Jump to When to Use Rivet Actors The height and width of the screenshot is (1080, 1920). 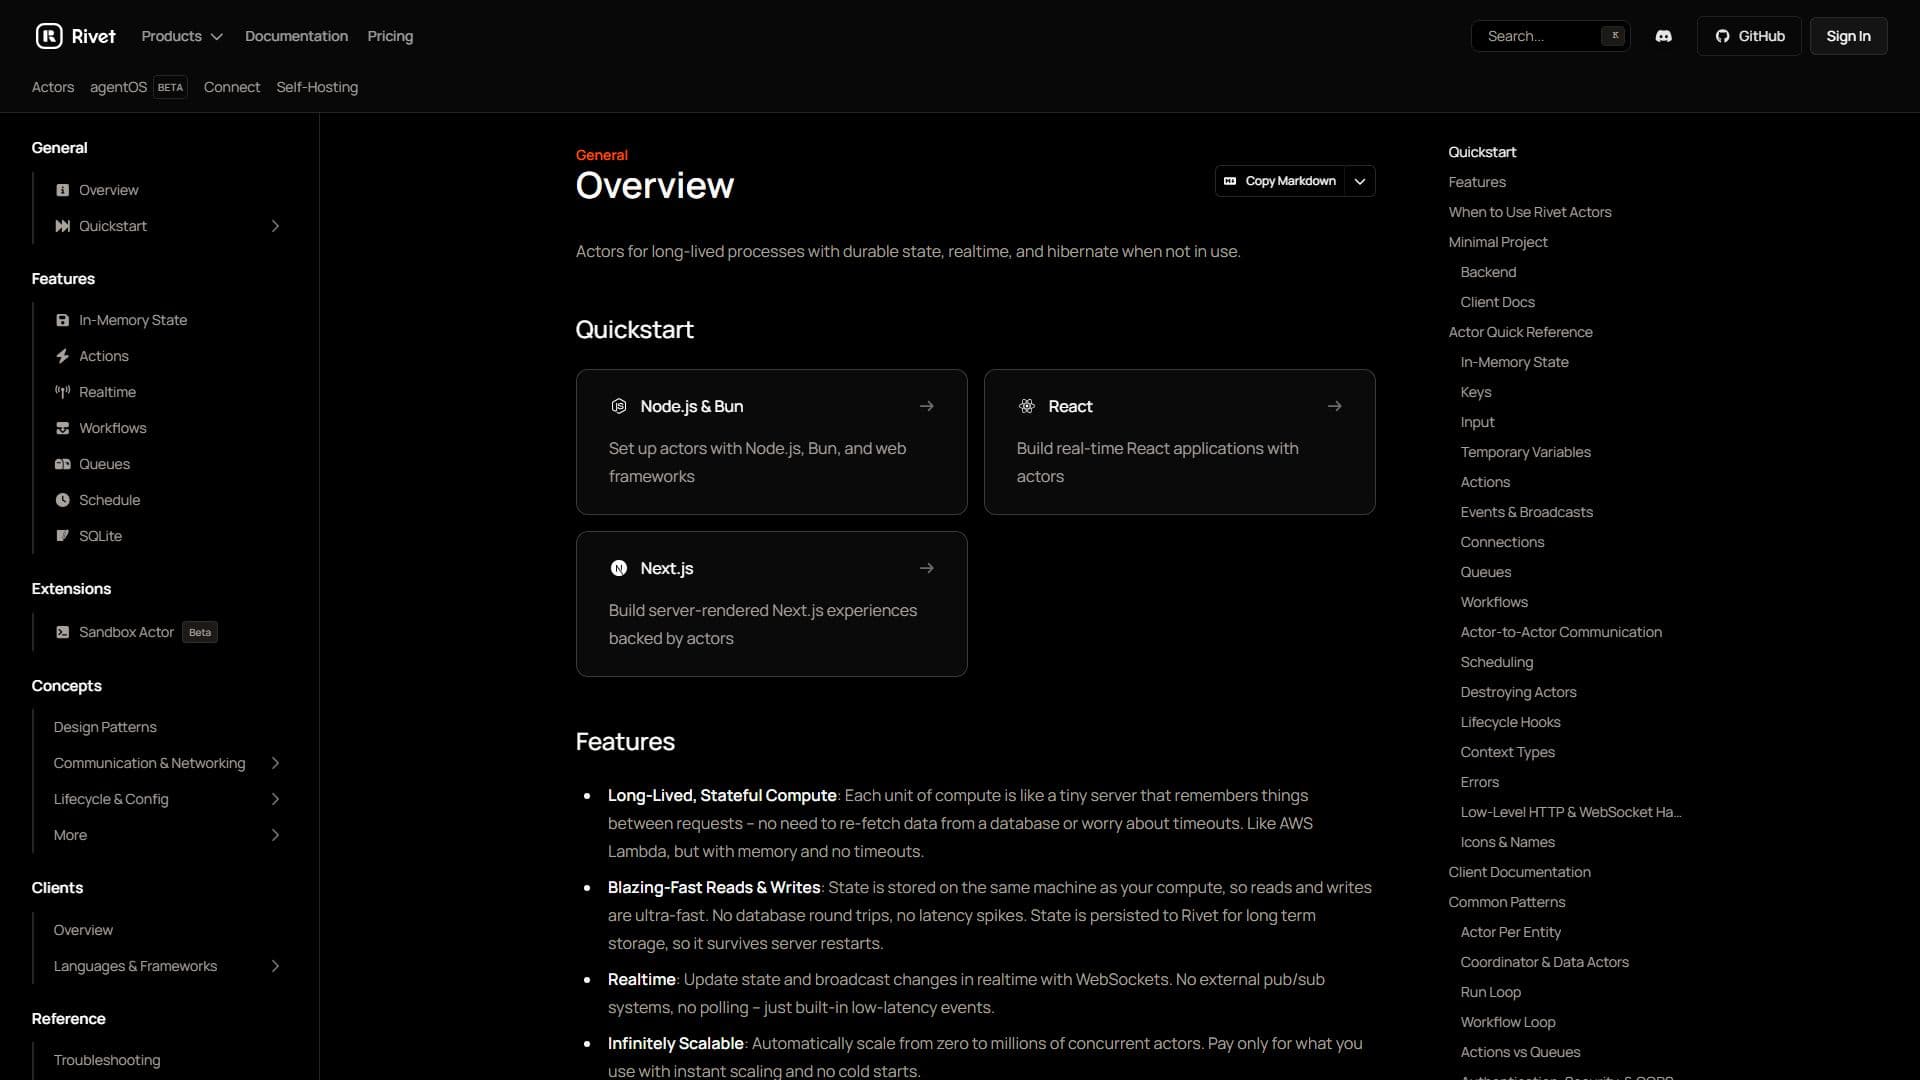pos(1530,212)
